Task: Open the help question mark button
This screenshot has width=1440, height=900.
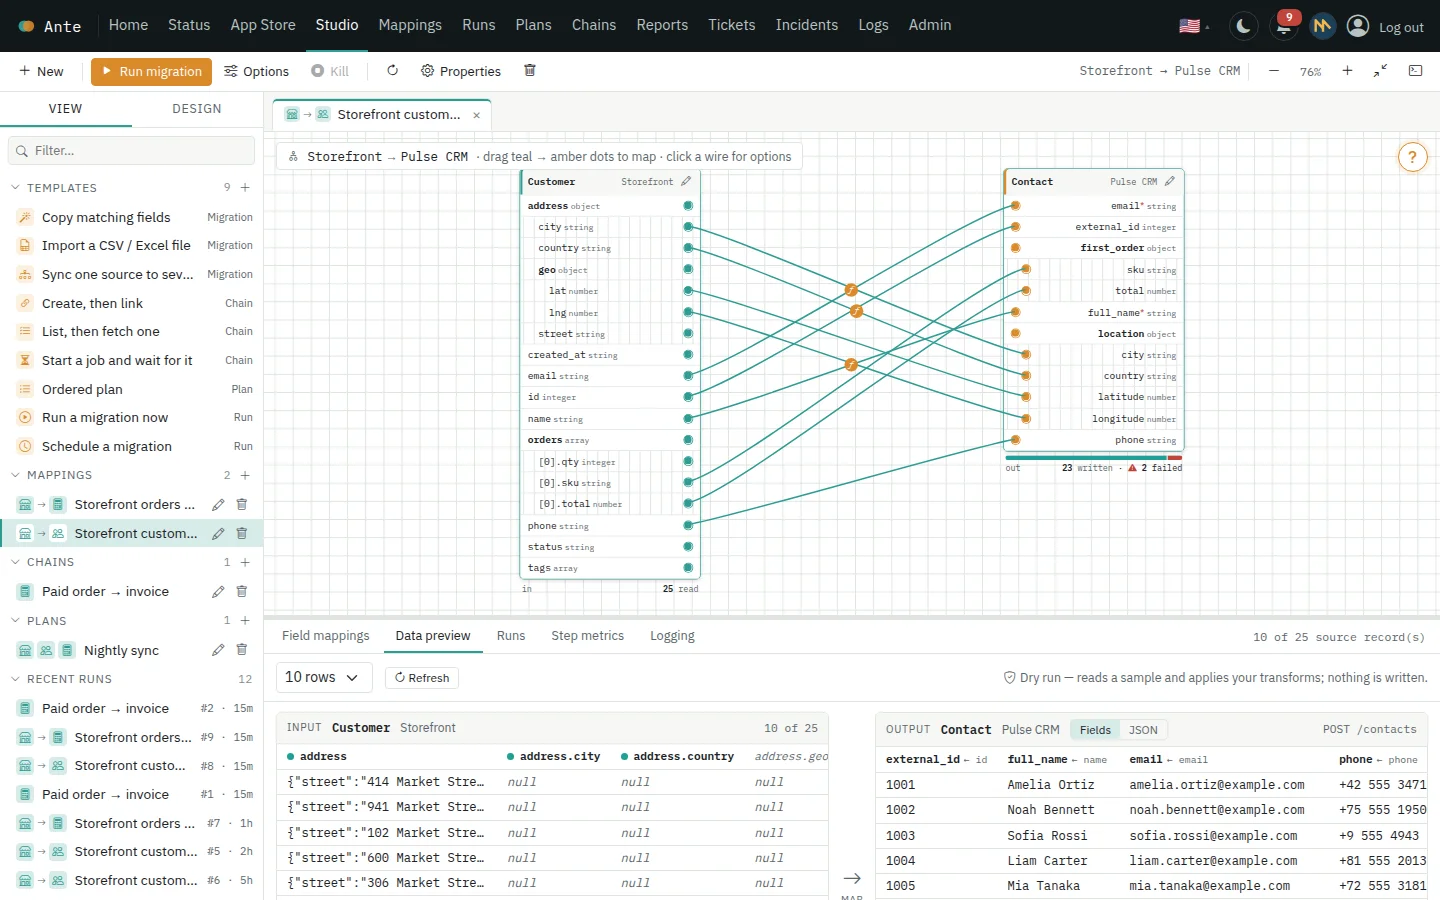Action: 1412,157
